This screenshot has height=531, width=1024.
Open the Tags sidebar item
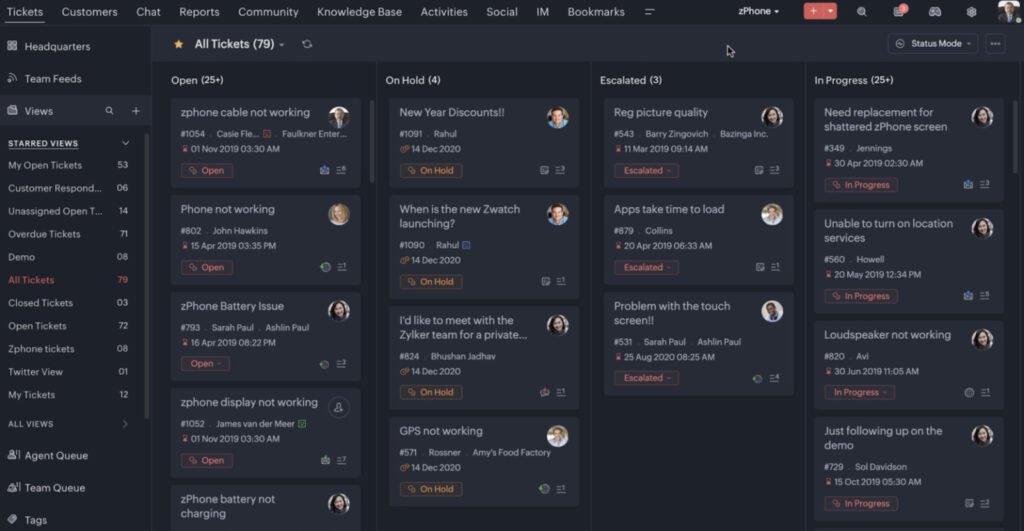tap(27, 520)
